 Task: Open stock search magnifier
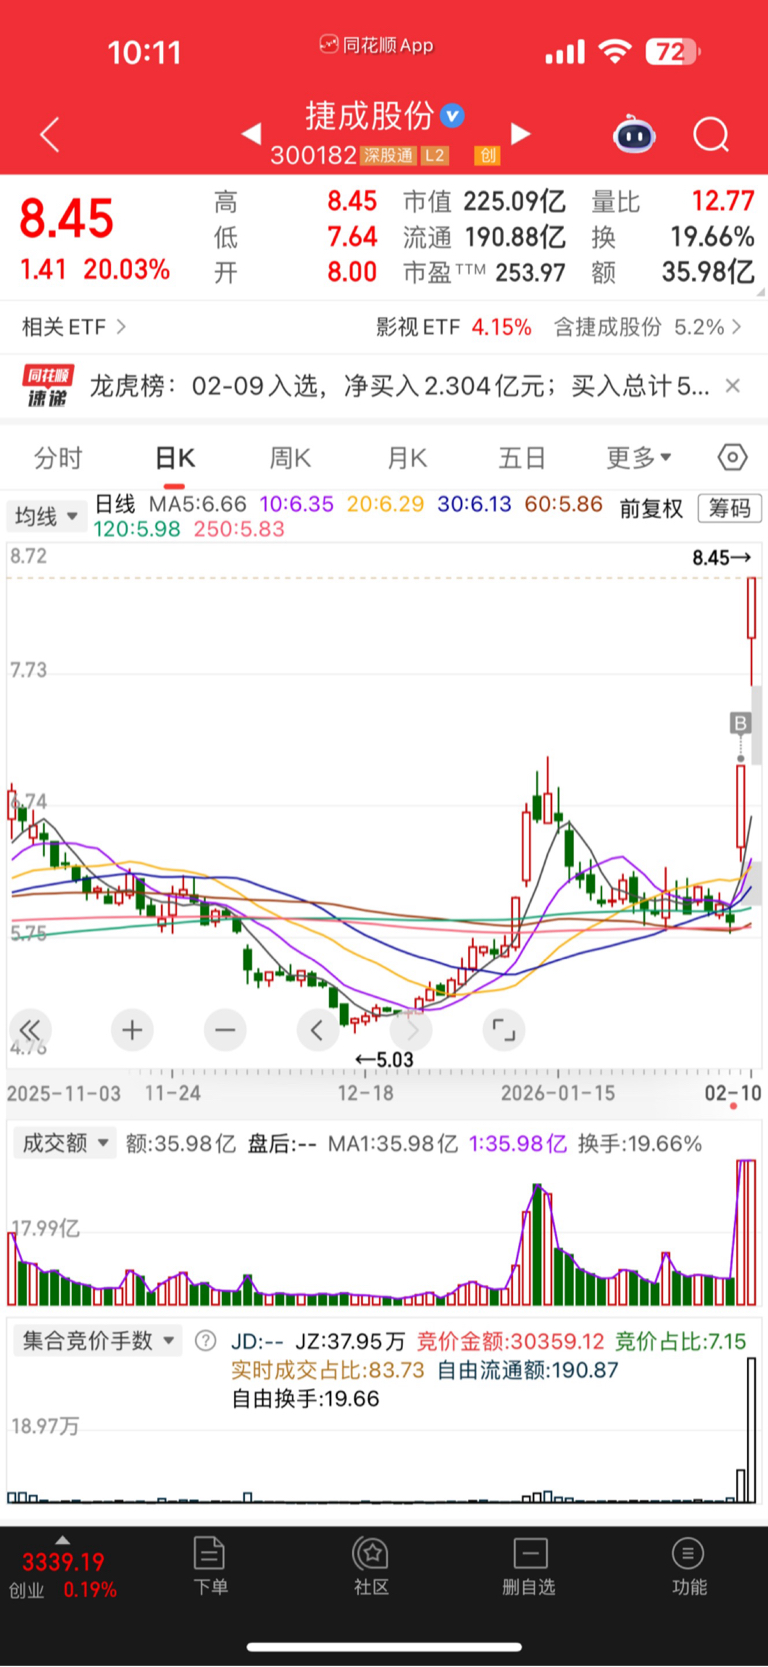tap(711, 134)
